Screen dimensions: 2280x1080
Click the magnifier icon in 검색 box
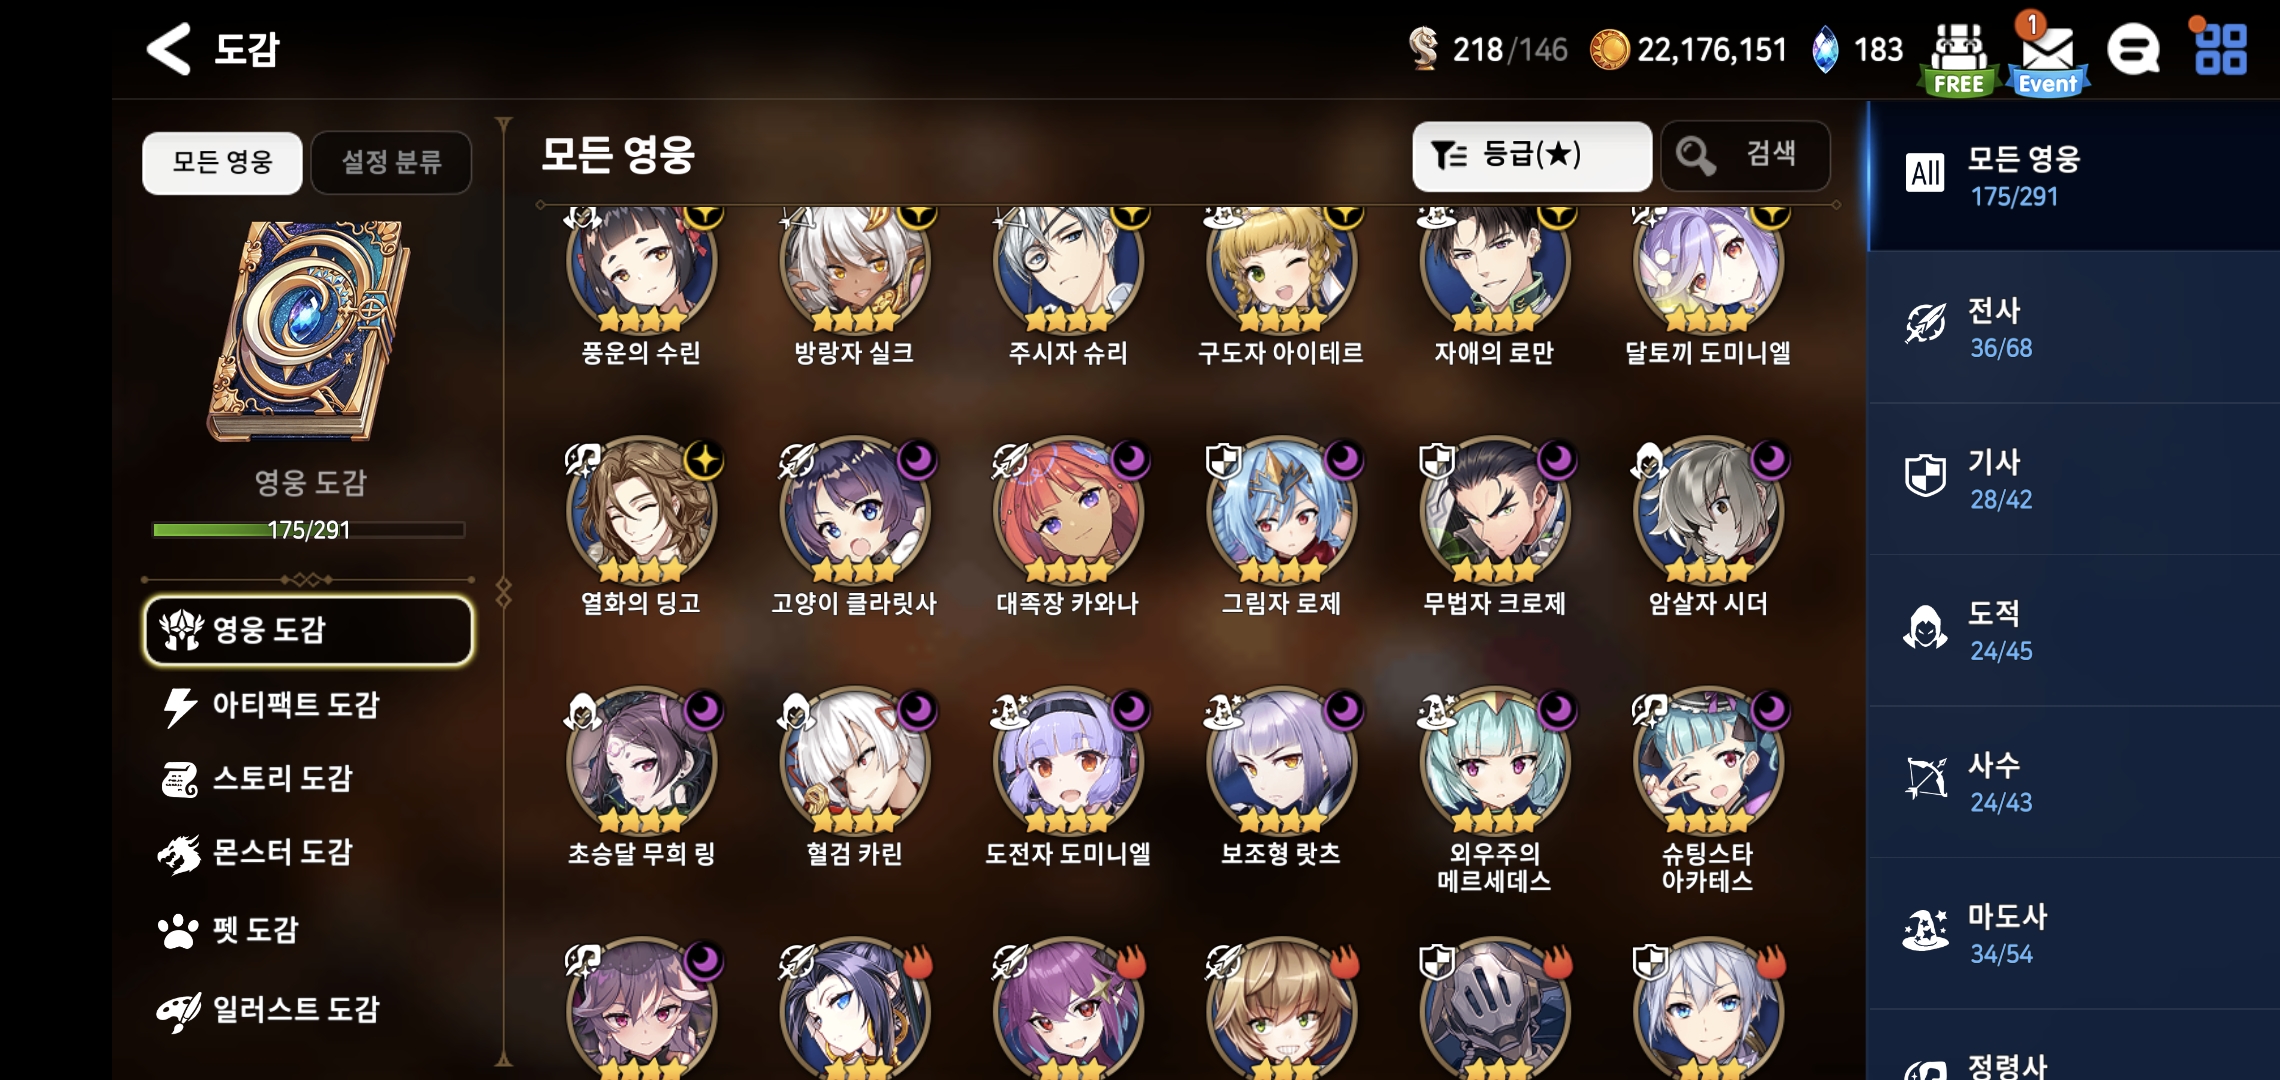[x=1695, y=155]
